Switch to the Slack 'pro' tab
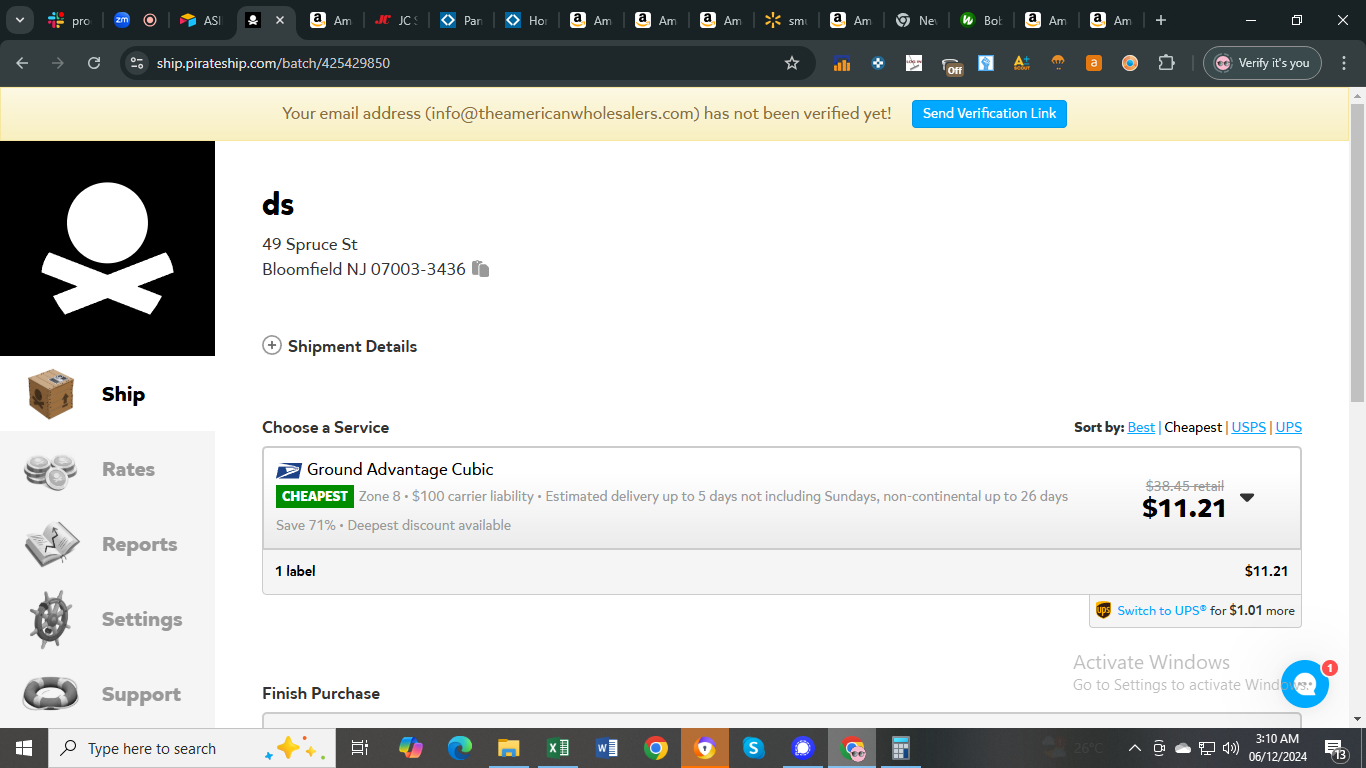1366x768 pixels. pos(69,20)
